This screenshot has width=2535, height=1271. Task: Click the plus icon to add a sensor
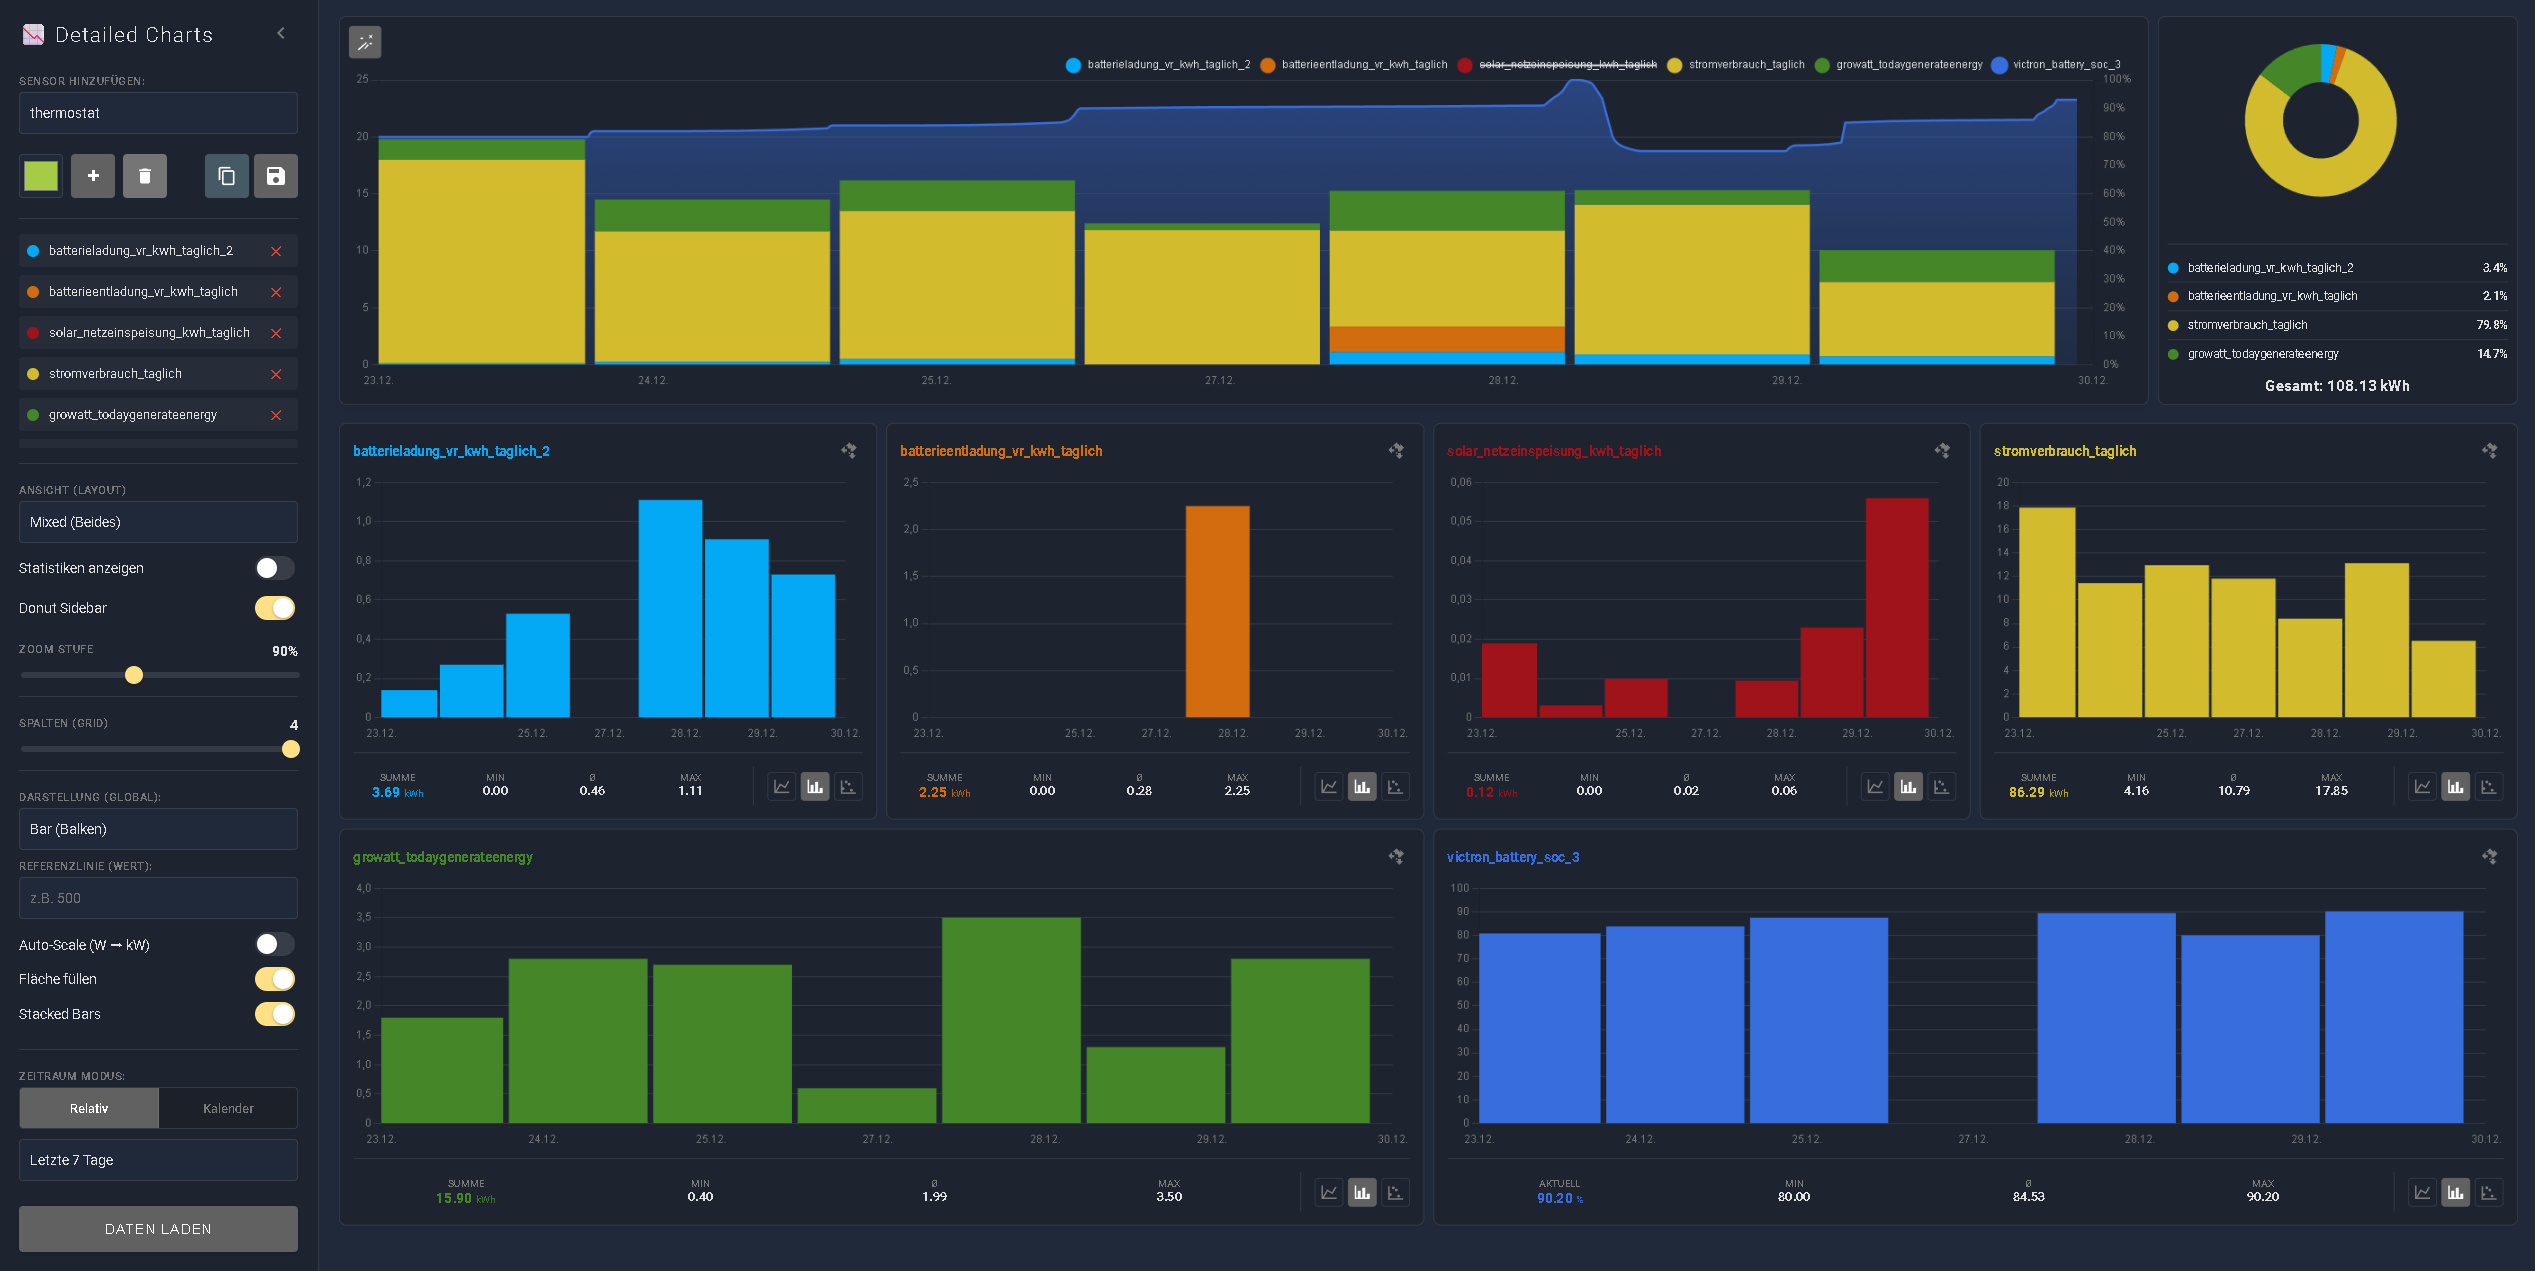pos(93,175)
